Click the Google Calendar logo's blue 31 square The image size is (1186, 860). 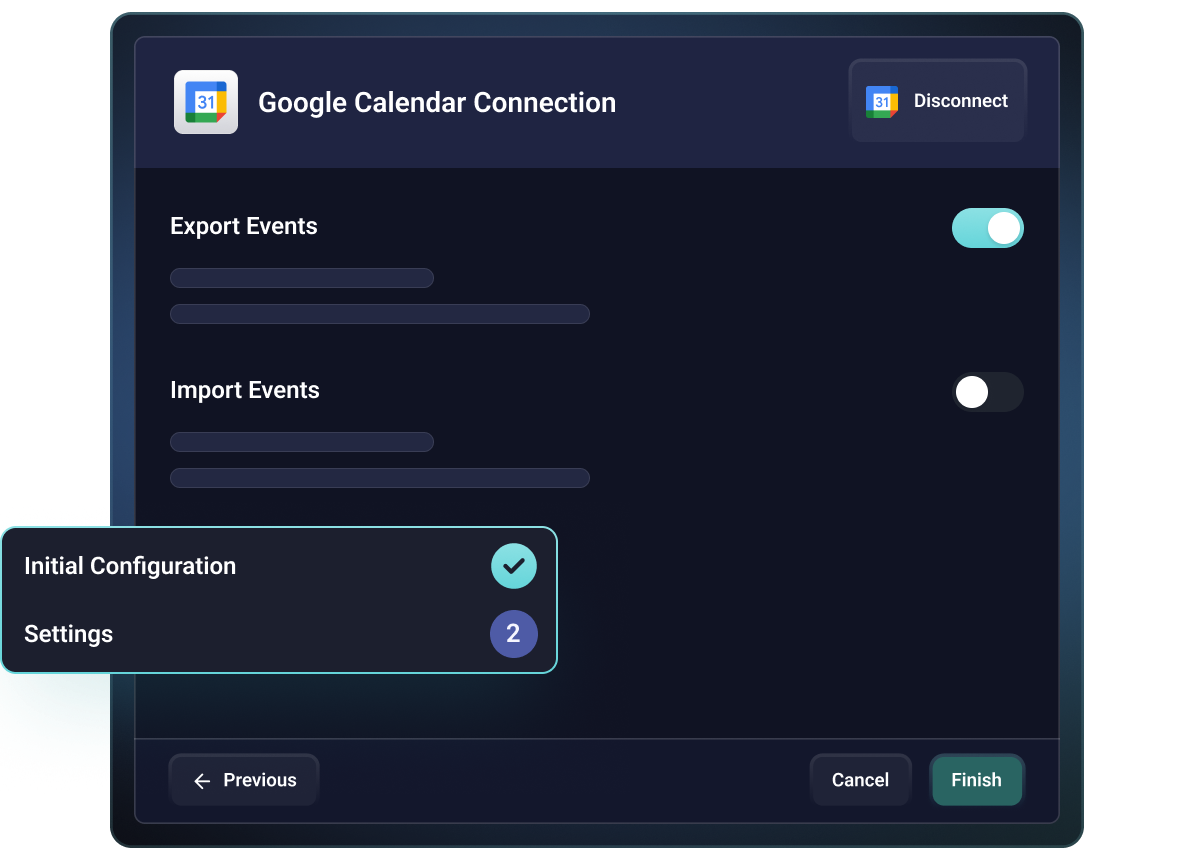pos(205,101)
